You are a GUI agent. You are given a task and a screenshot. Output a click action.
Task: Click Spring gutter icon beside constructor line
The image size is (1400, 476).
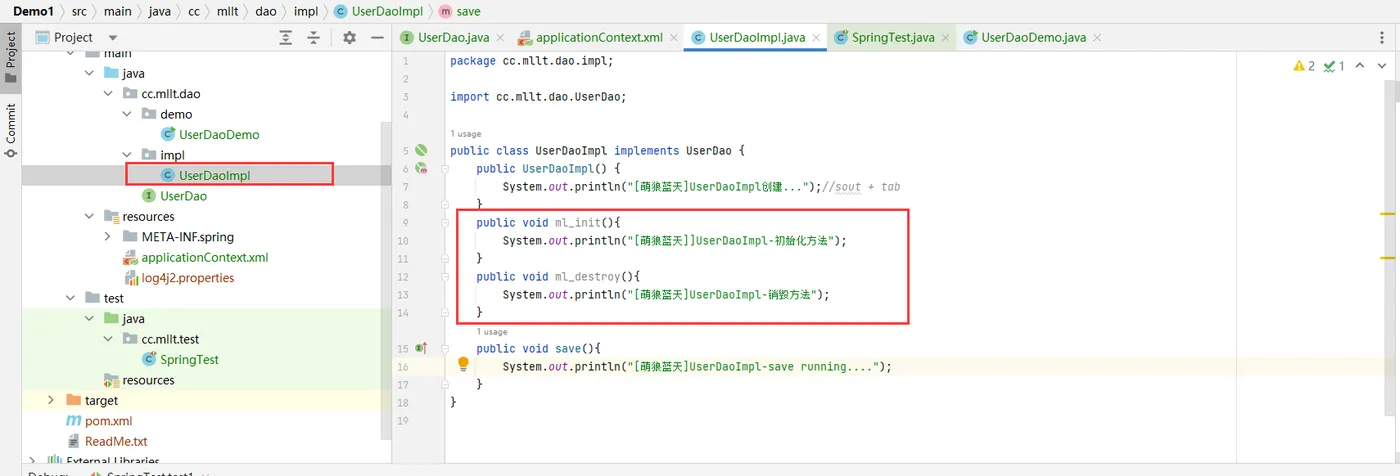coord(421,169)
